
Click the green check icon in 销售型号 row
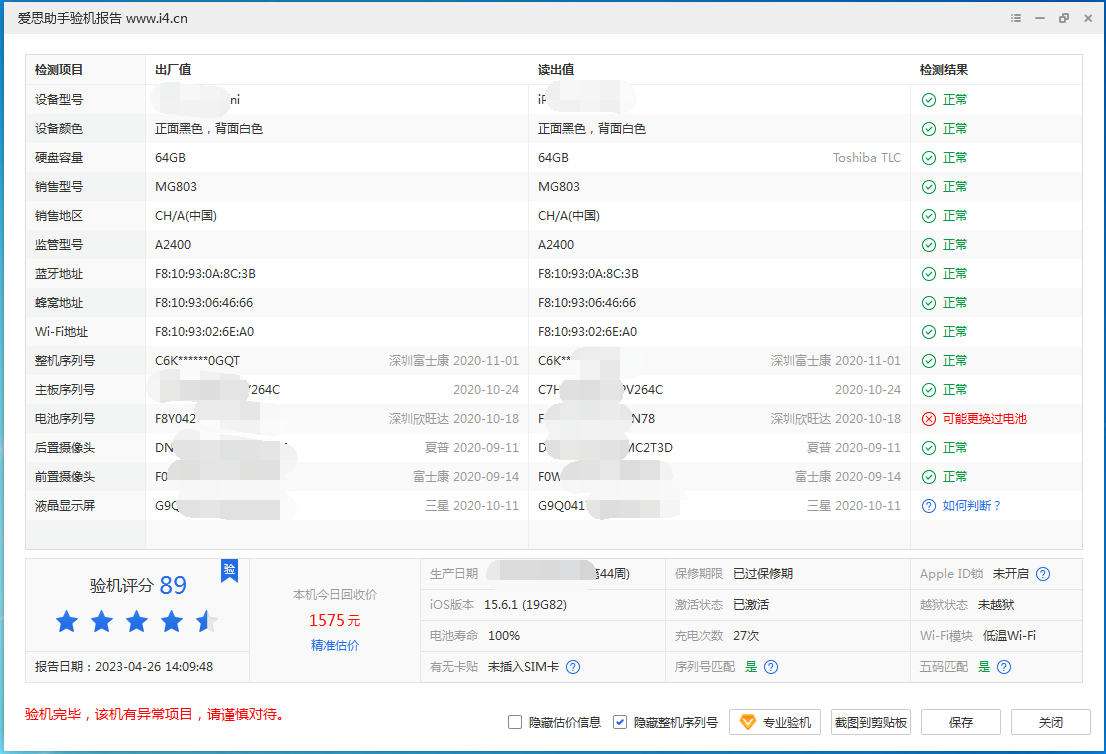coord(929,187)
